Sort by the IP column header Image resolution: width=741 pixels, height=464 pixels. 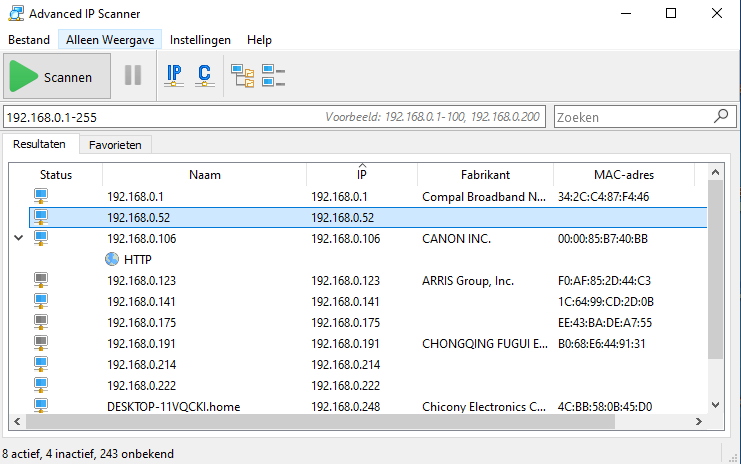point(362,175)
